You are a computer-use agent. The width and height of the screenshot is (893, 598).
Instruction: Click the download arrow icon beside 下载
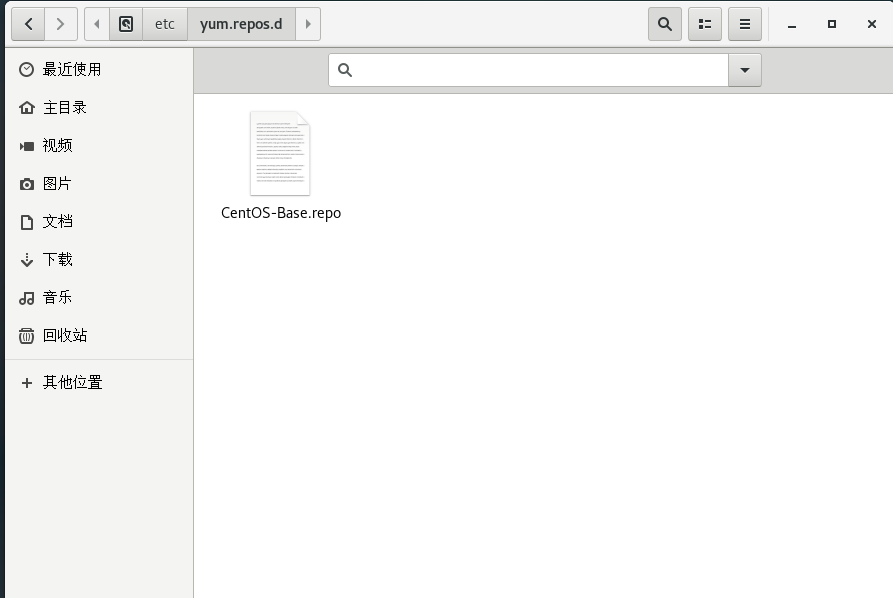click(26, 260)
